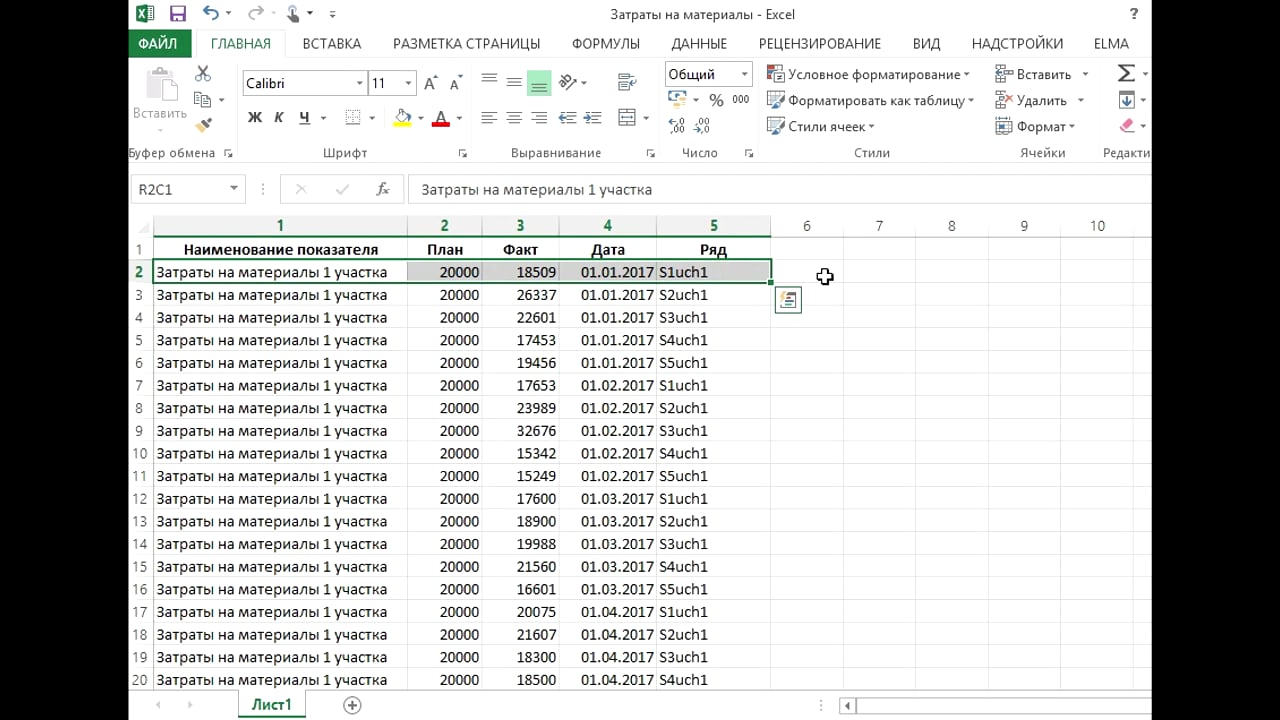Open fill color dropdown arrow
1280x720 pixels.
(420, 118)
